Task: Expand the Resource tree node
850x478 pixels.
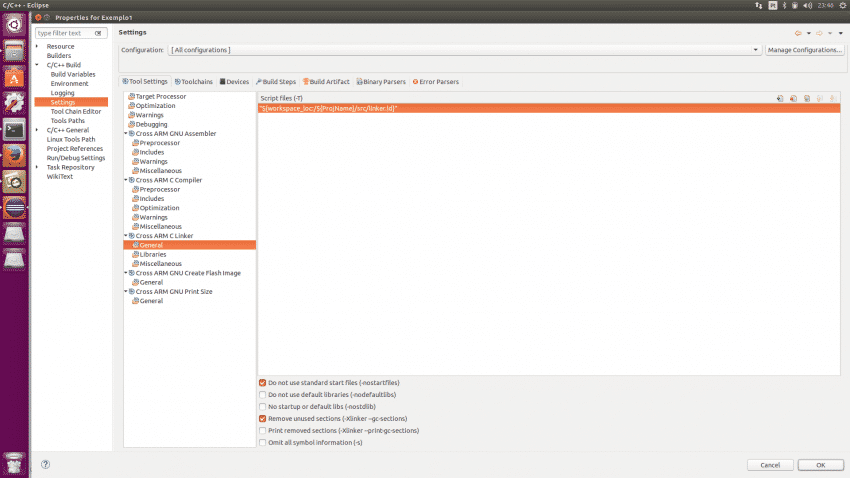Action: [37, 46]
